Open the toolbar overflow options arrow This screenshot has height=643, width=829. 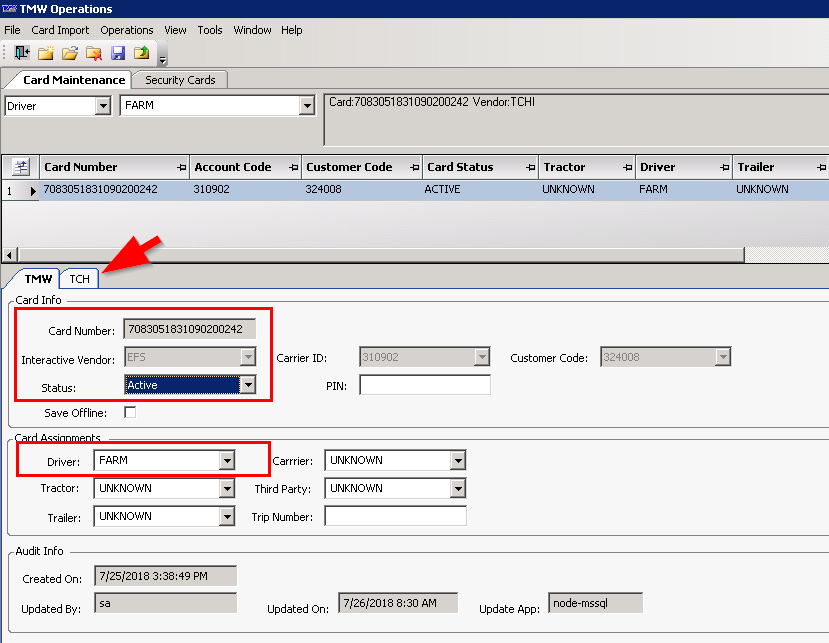click(x=163, y=60)
